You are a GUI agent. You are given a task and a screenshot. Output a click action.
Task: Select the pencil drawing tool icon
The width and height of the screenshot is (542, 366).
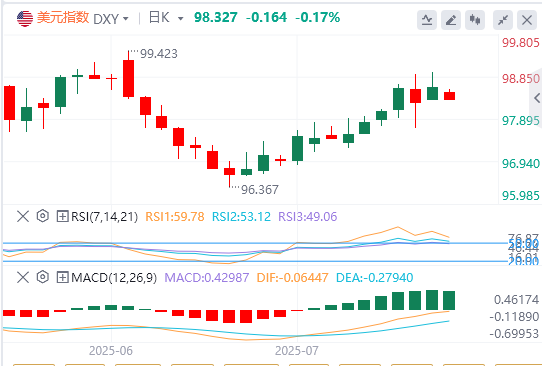451,20
